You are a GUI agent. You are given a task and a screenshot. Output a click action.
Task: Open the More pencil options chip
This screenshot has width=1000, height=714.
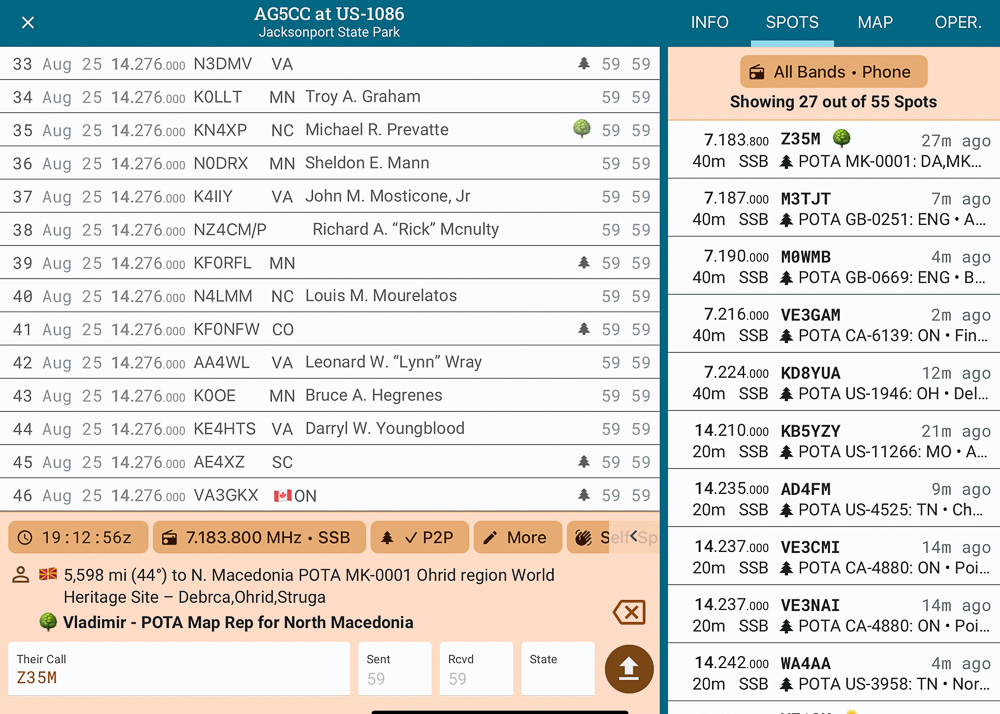coord(514,537)
